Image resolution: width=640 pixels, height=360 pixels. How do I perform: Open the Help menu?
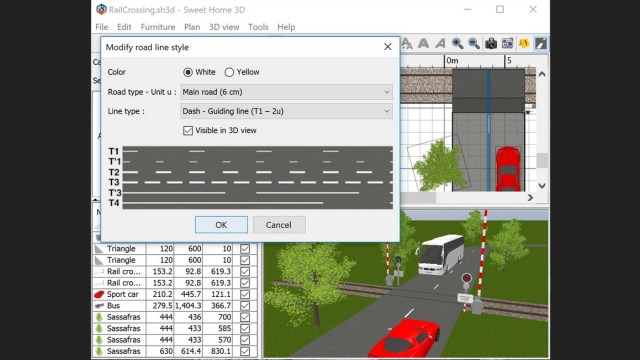click(286, 27)
